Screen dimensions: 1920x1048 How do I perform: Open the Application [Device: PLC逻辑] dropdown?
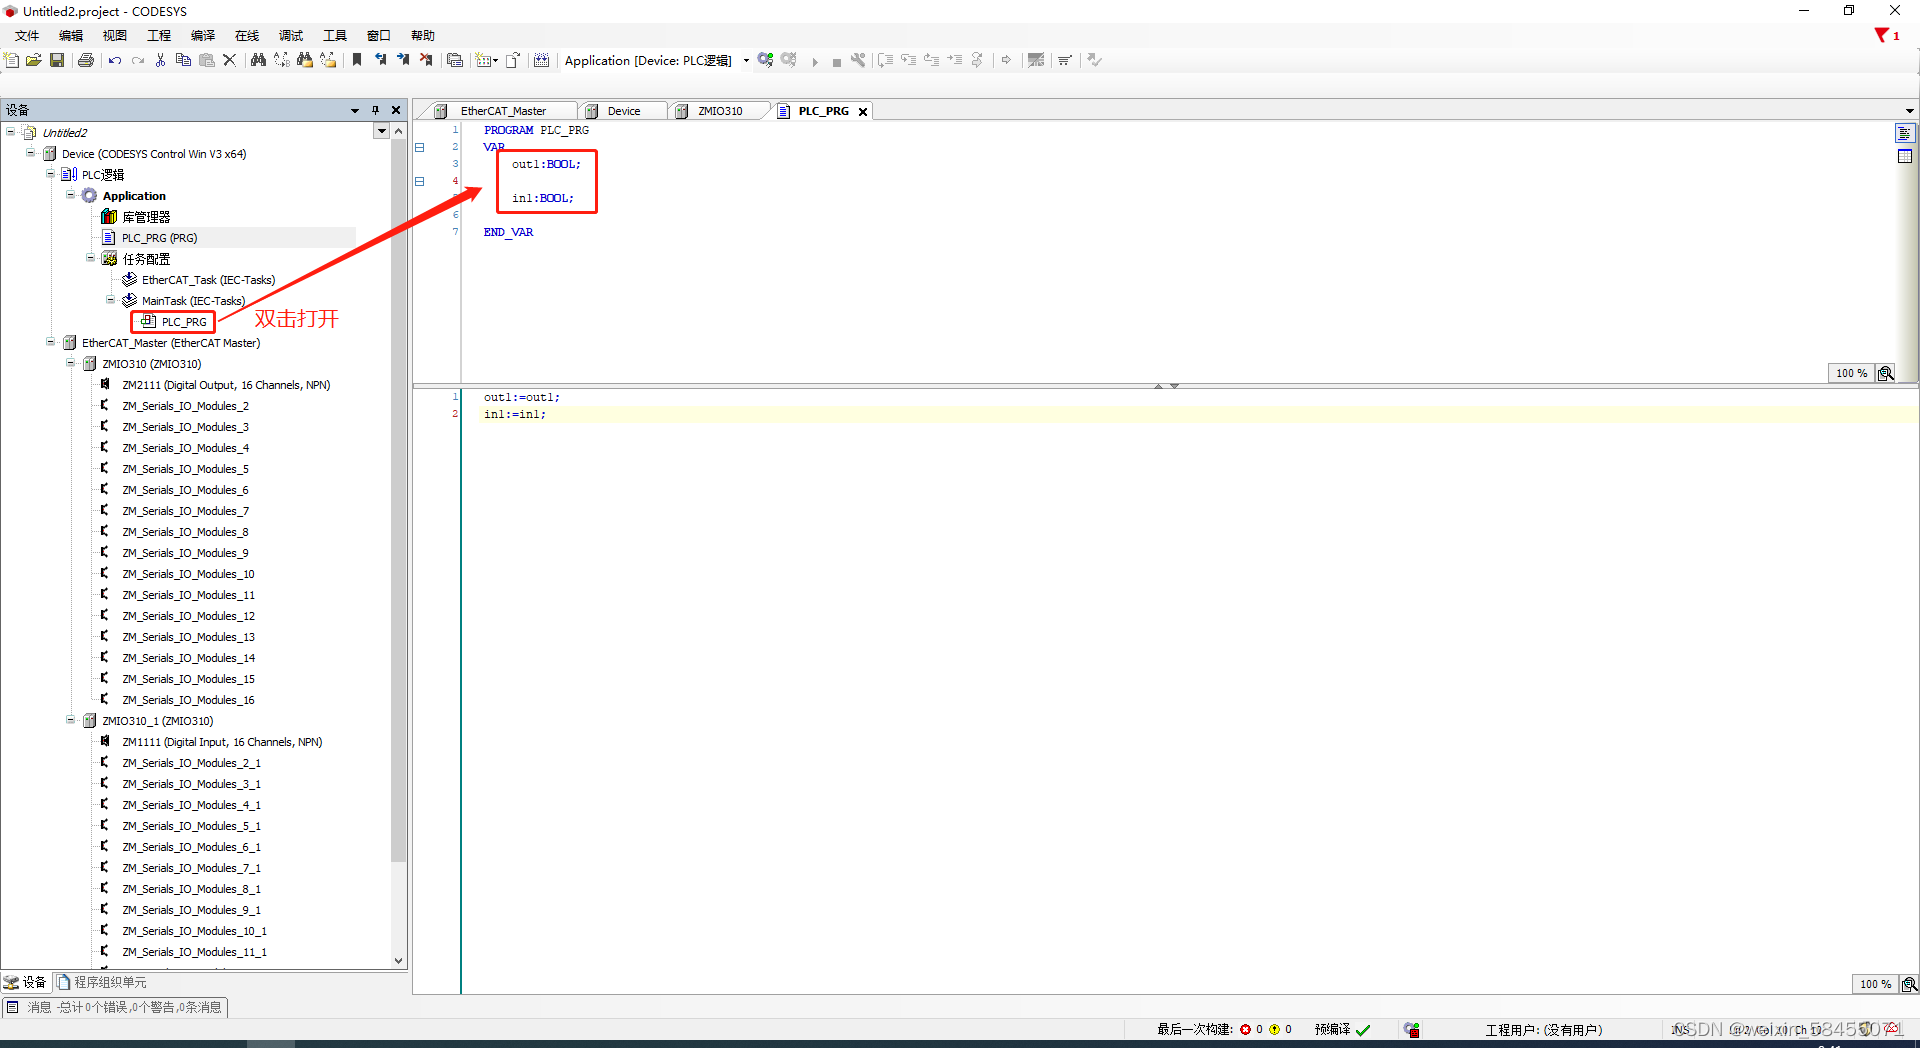pyautogui.click(x=746, y=60)
